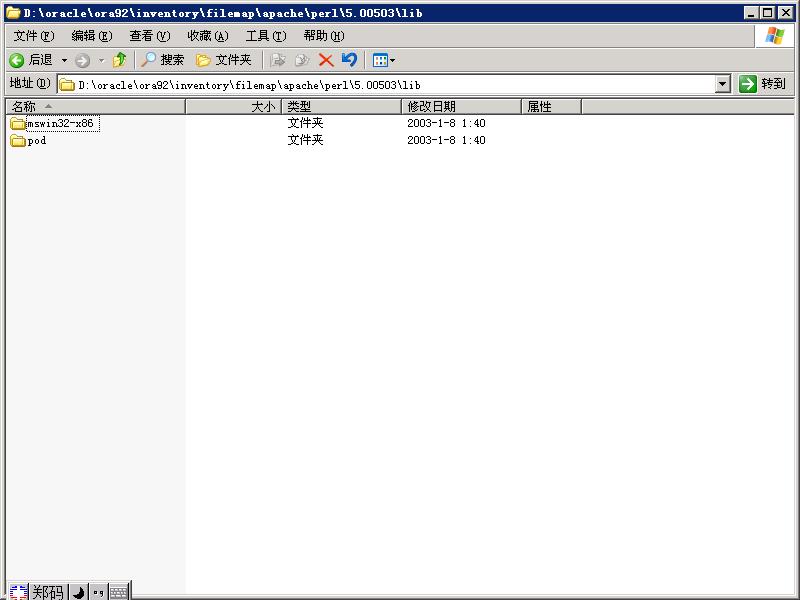Open the IME soft keyboard icon
800x600 pixels.
(119, 592)
